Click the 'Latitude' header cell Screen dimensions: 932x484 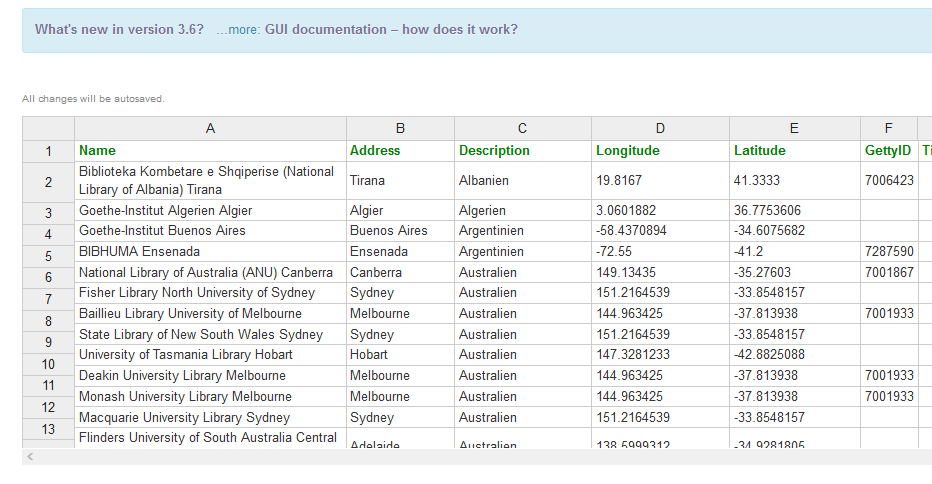(794, 151)
